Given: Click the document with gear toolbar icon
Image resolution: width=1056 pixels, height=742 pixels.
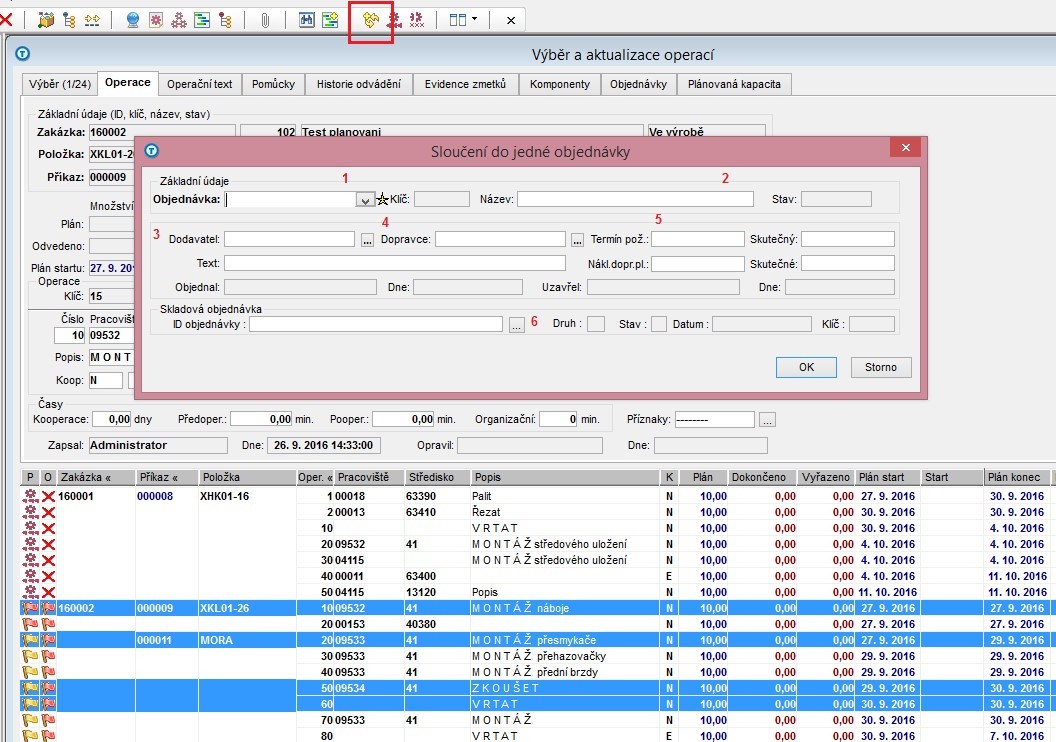Looking at the screenshot, I should (156, 20).
